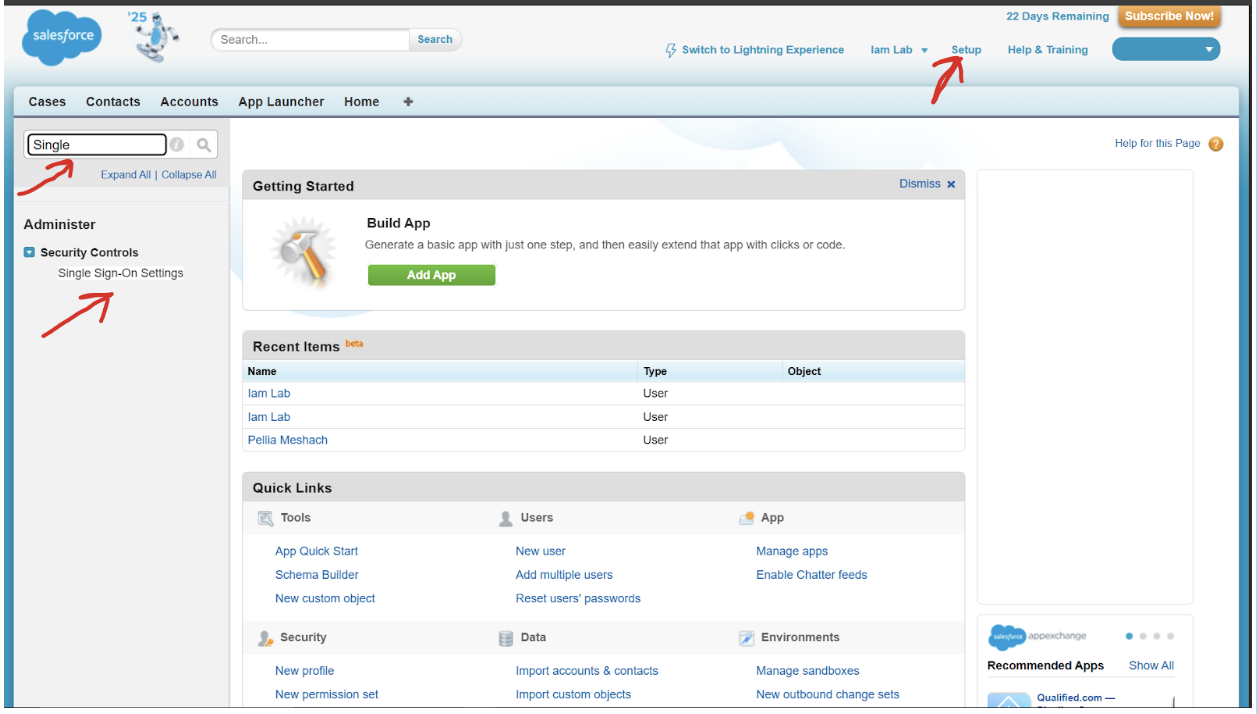The image size is (1258, 714).
Task: Select the second AppExchange carousel dot
Action: (1143, 636)
